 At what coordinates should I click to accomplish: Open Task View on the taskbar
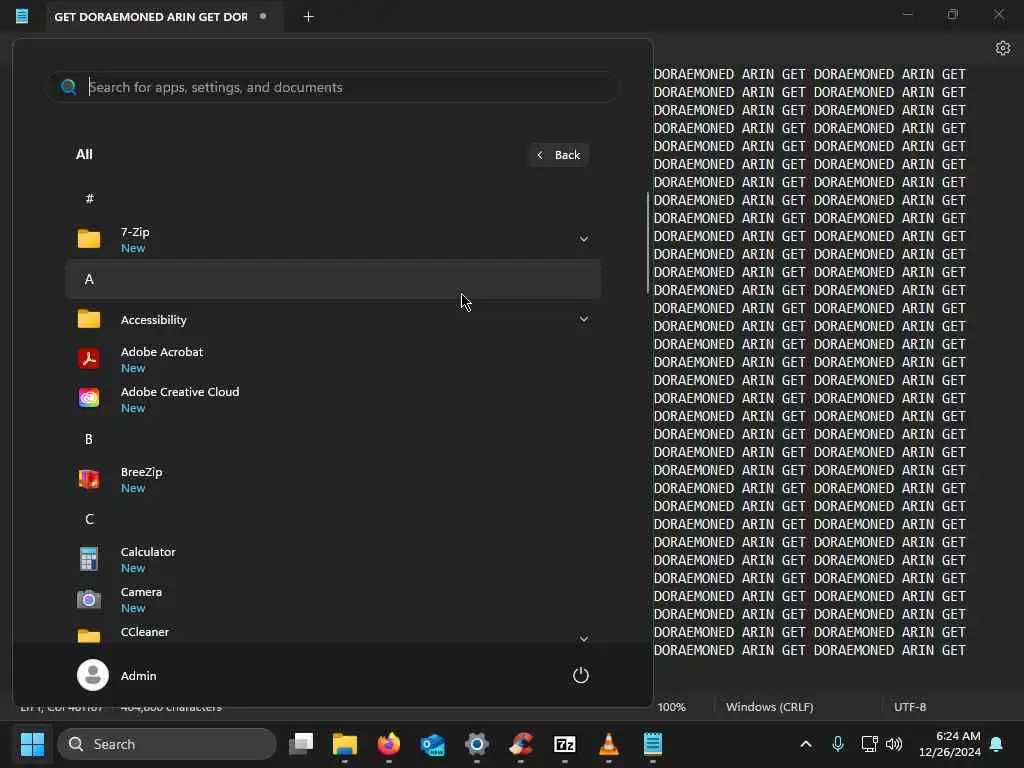301,744
